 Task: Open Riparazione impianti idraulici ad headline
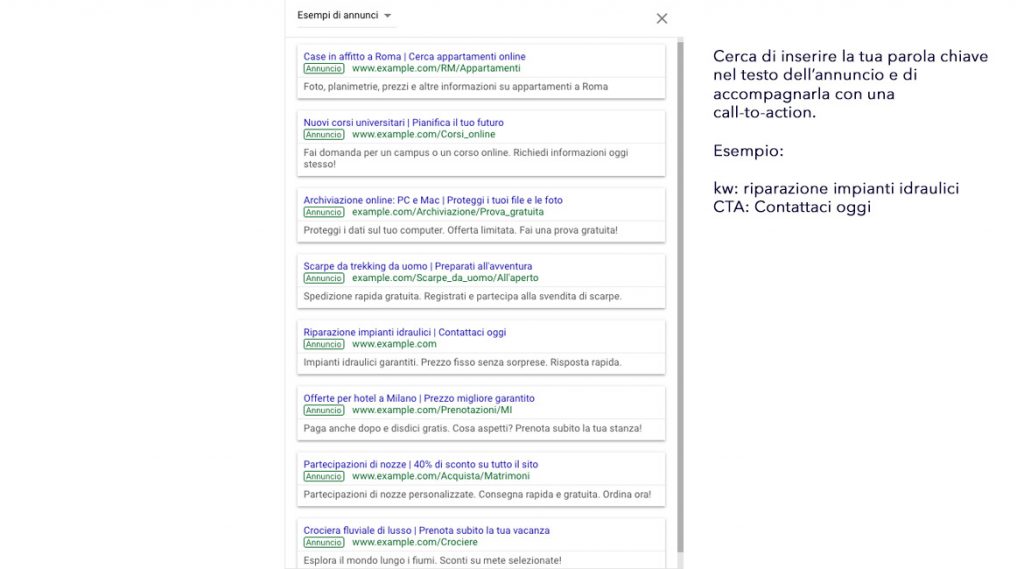(x=404, y=333)
